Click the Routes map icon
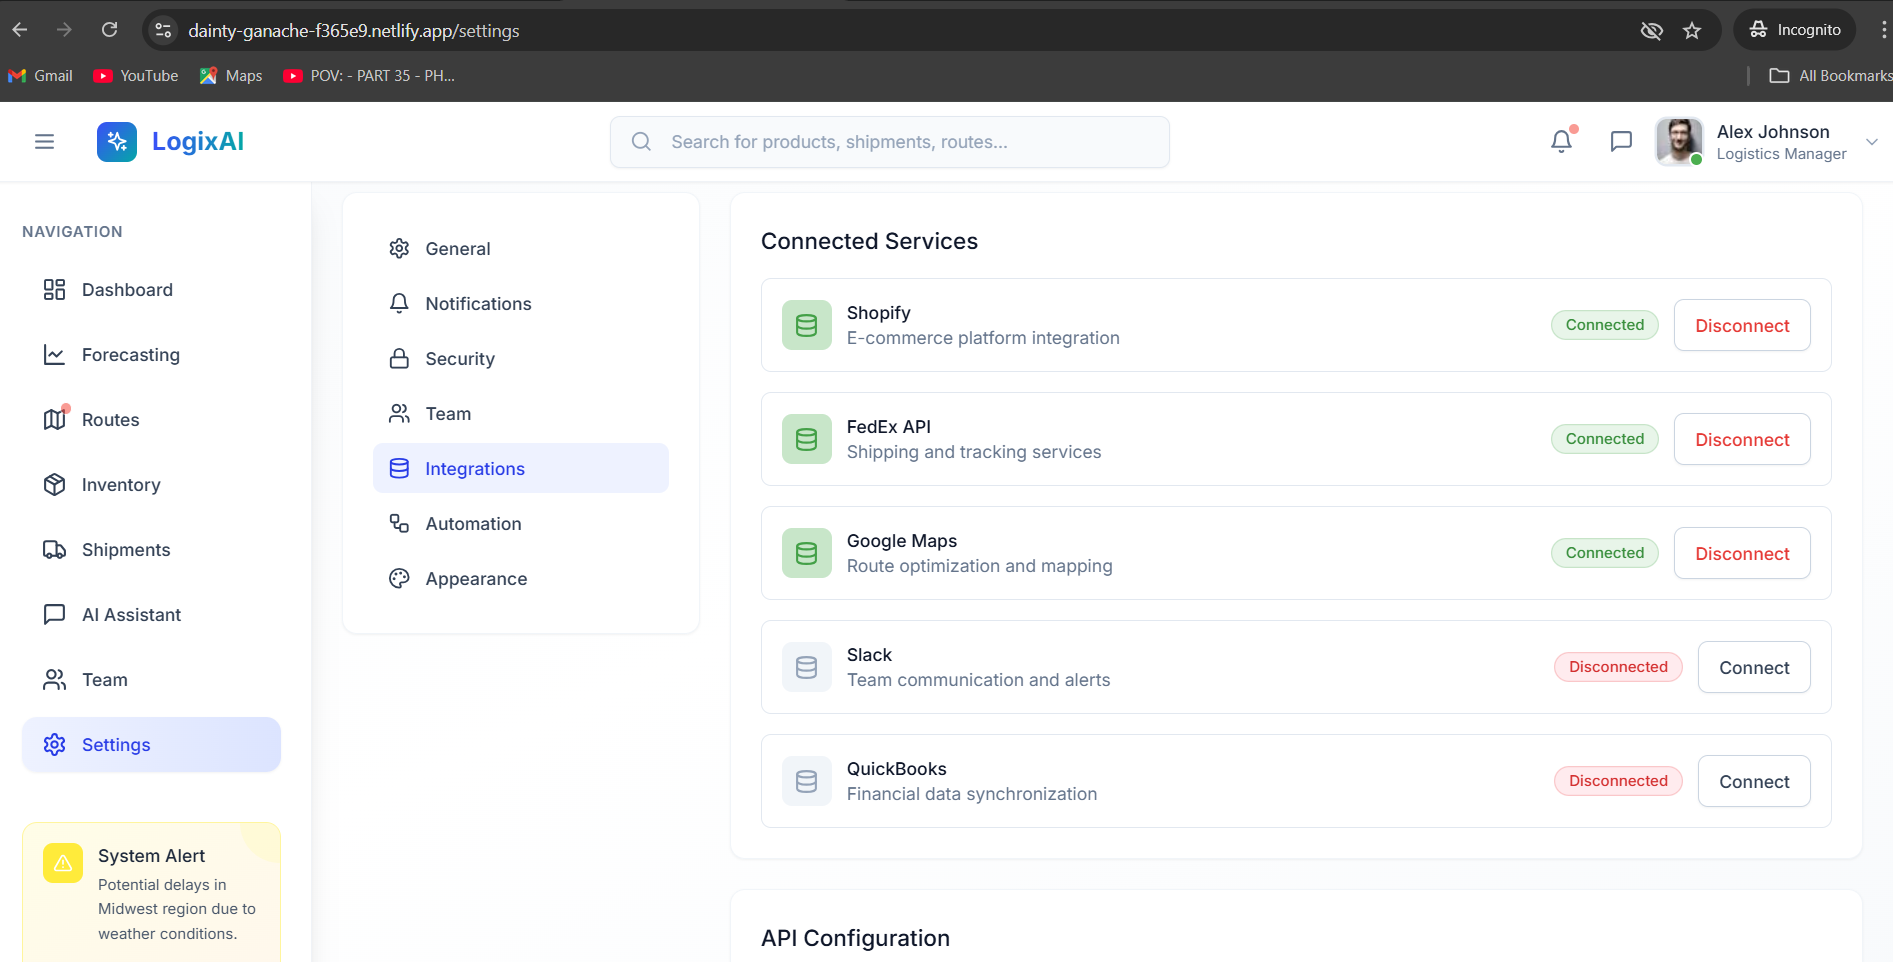This screenshot has height=962, width=1893. (x=55, y=420)
